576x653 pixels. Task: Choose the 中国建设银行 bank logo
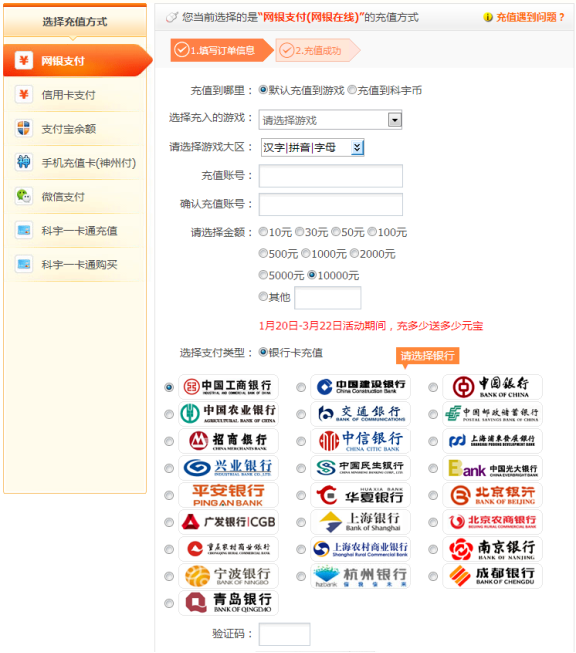click(x=360, y=387)
